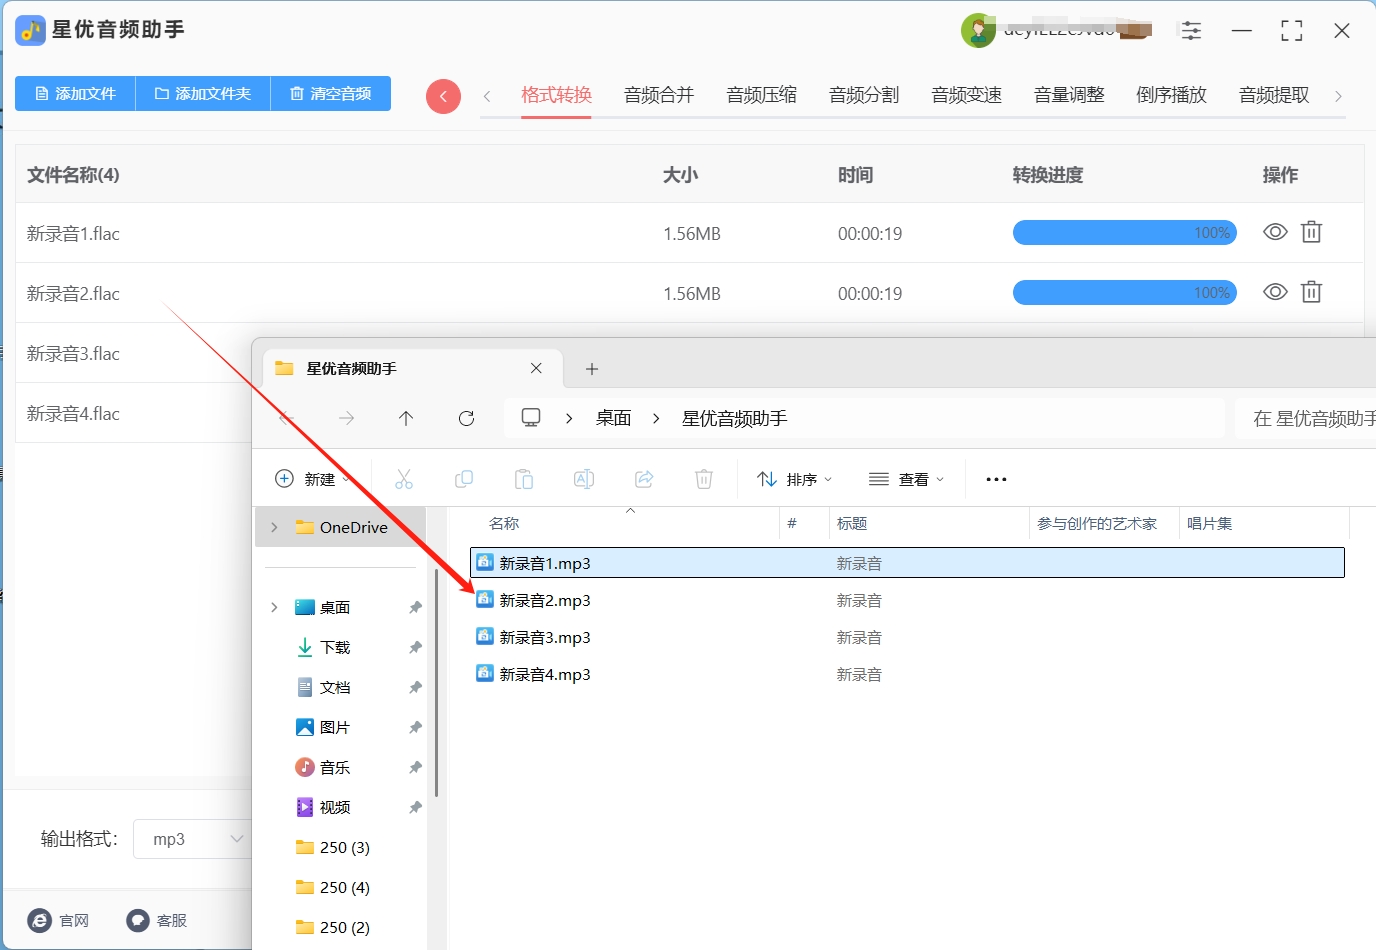Switch to the 音频变速 tab

pyautogui.click(x=967, y=95)
